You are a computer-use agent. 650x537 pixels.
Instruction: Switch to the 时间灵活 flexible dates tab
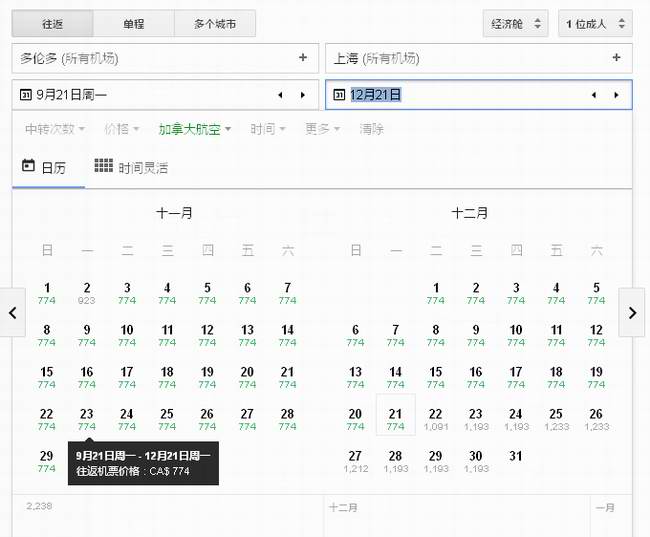[131, 167]
